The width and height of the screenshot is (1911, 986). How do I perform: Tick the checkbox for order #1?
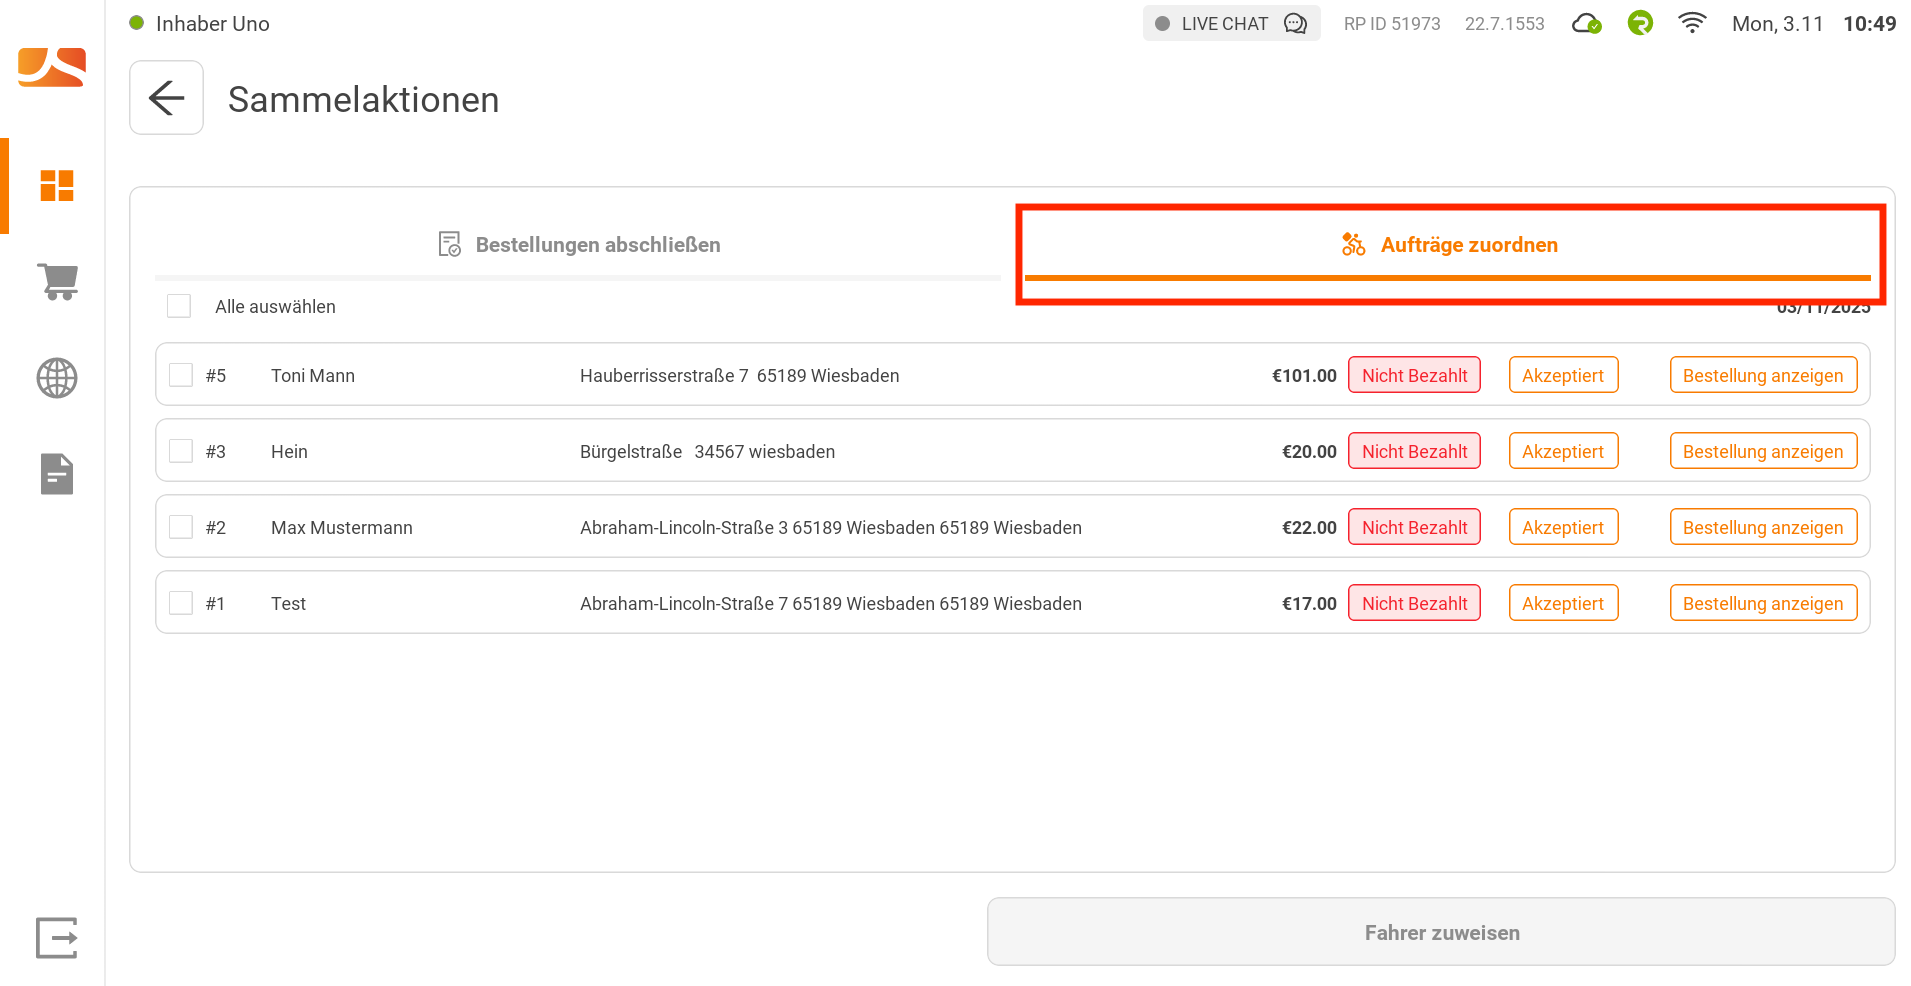tap(181, 603)
